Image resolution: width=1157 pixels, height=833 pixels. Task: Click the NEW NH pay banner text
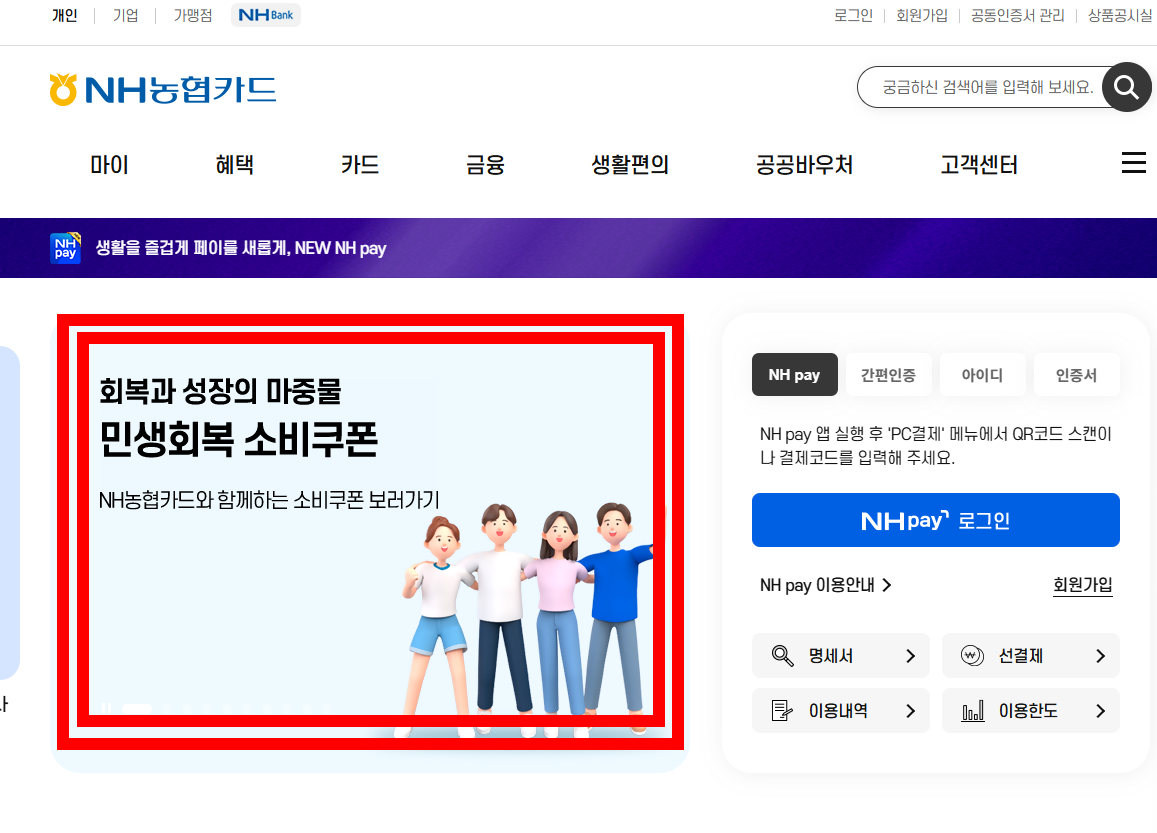click(241, 248)
